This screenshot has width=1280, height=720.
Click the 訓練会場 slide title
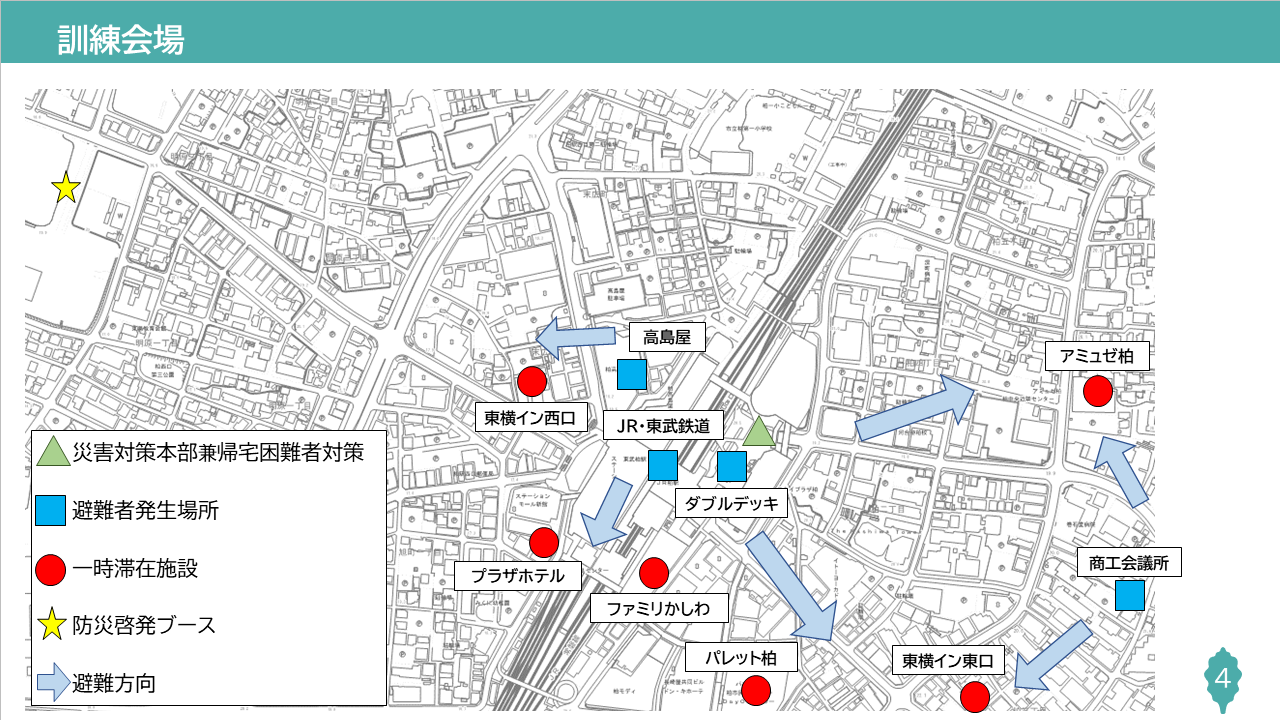pos(121,42)
